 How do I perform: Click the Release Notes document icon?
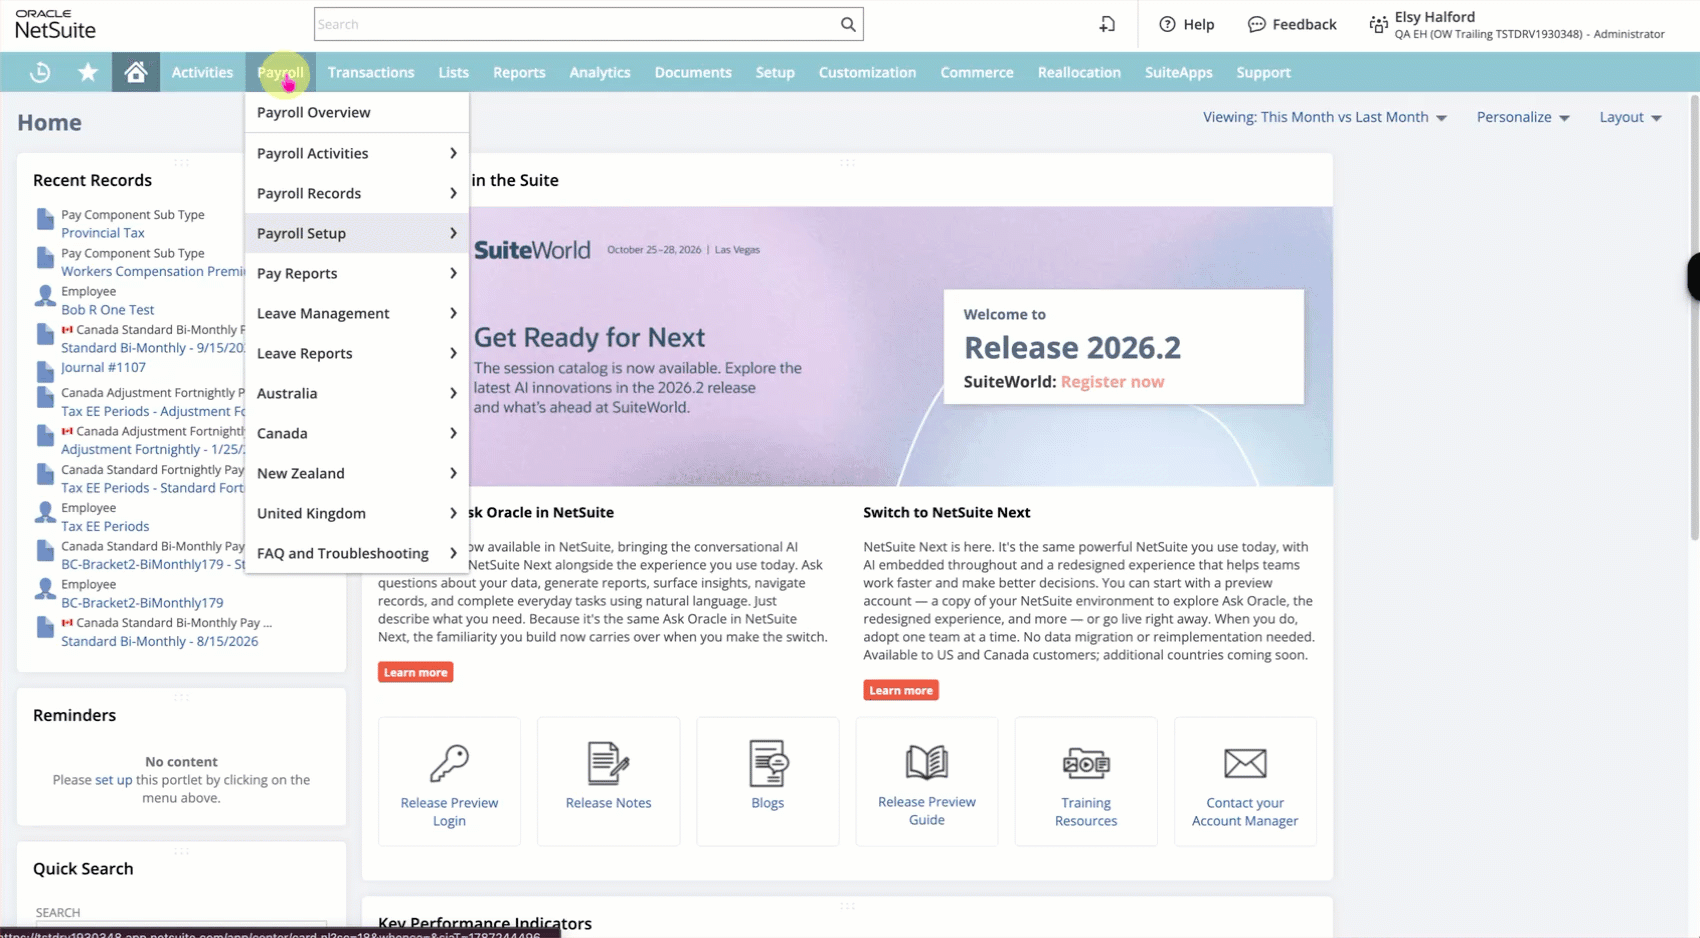pyautogui.click(x=608, y=763)
